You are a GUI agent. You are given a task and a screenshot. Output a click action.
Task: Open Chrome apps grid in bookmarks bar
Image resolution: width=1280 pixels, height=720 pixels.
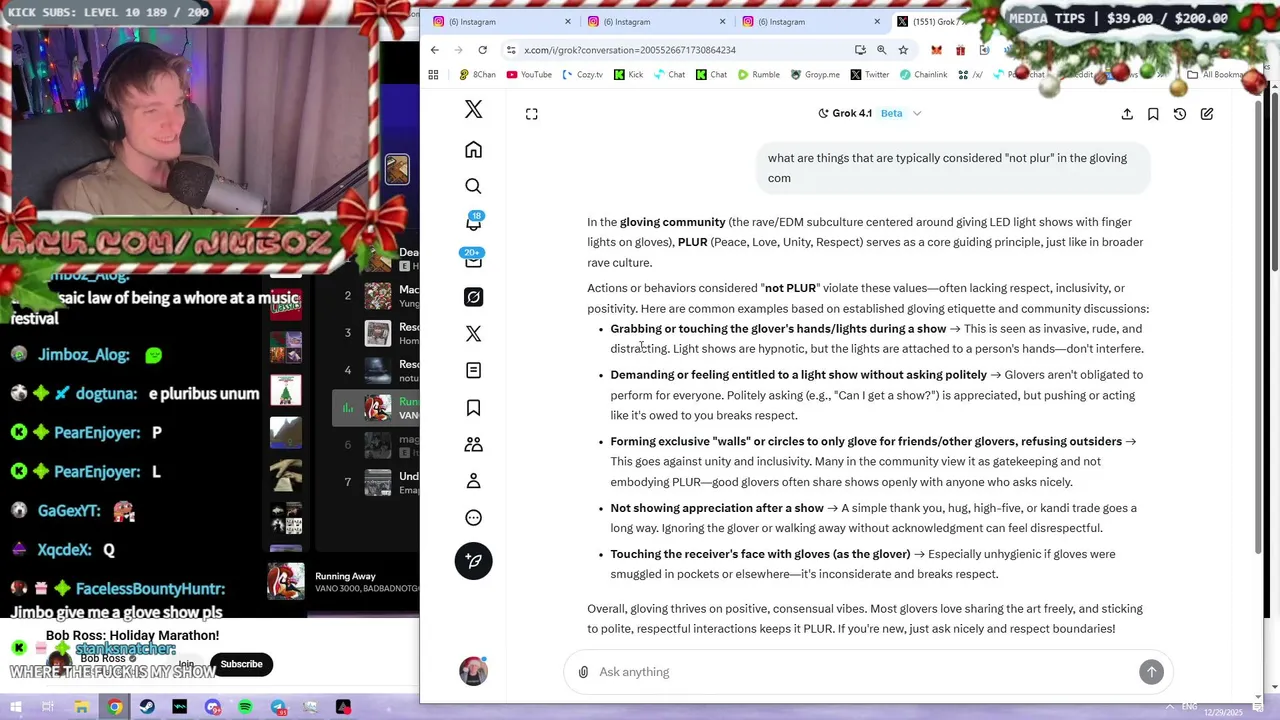[x=433, y=75]
